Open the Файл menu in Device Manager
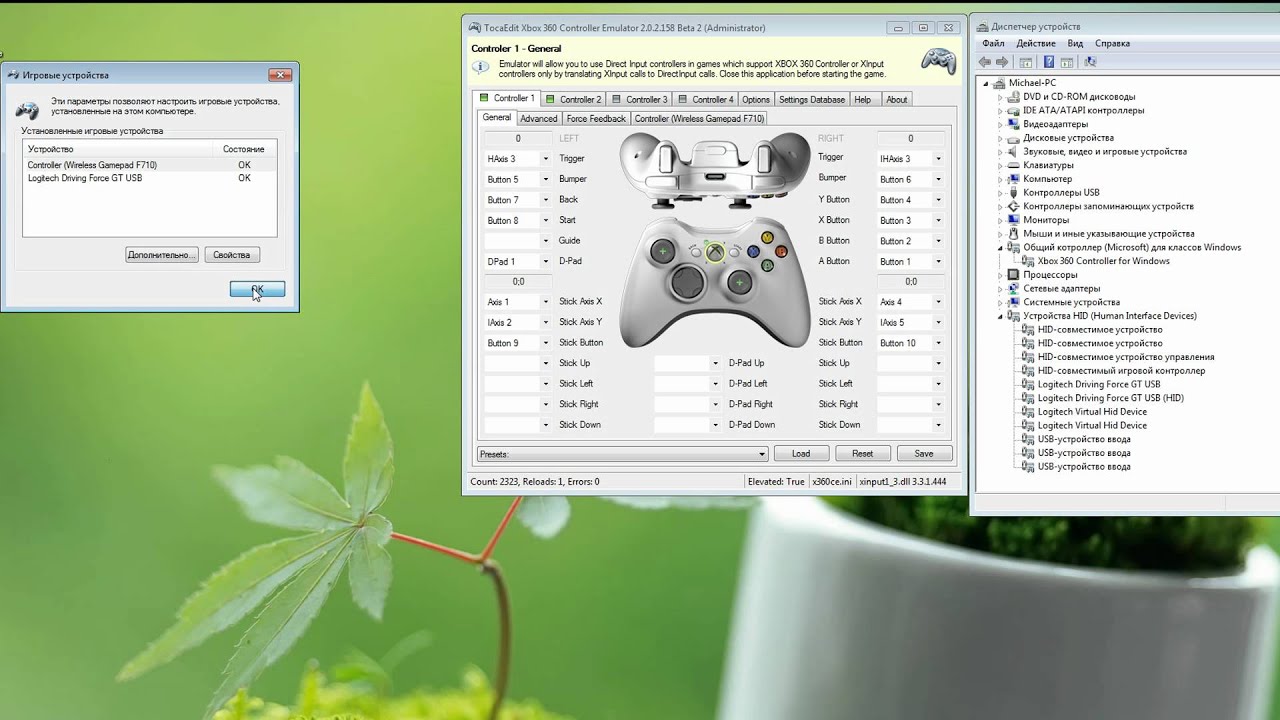 tap(993, 43)
